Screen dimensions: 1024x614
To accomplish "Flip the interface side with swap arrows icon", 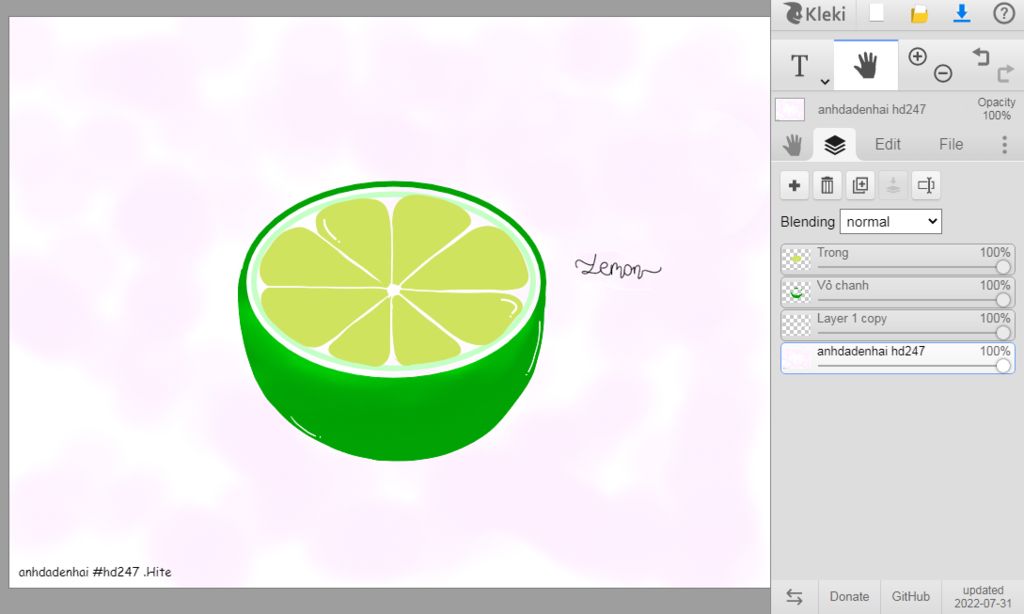I will 794,596.
